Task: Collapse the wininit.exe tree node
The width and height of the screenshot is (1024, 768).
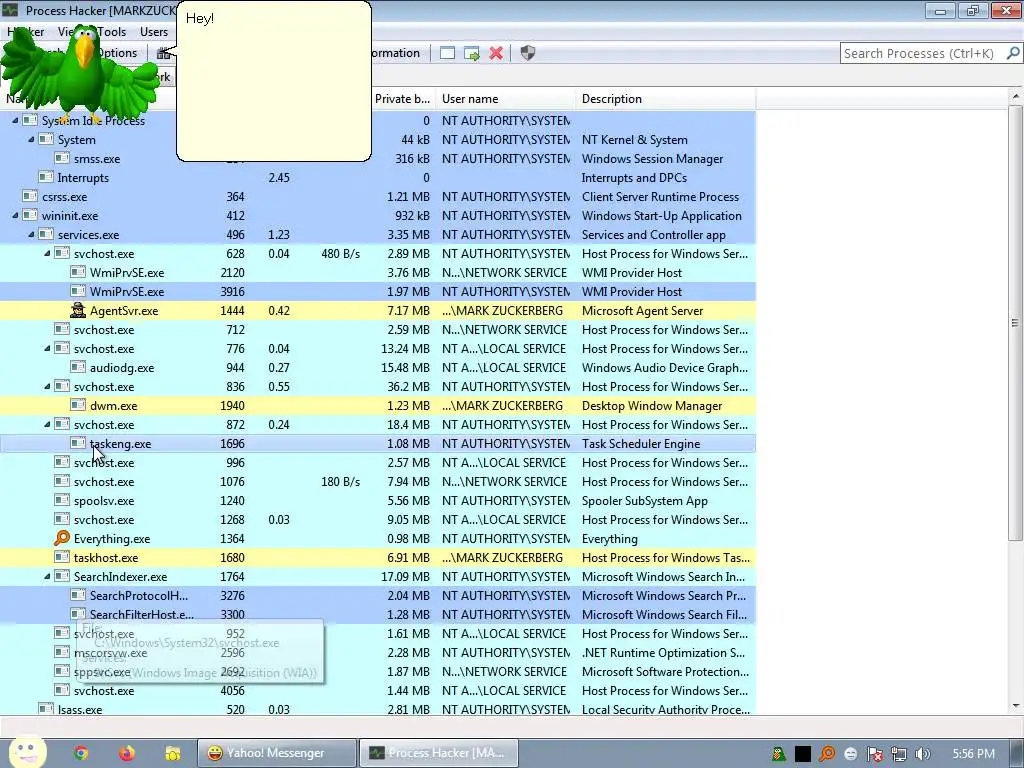Action: pos(15,215)
